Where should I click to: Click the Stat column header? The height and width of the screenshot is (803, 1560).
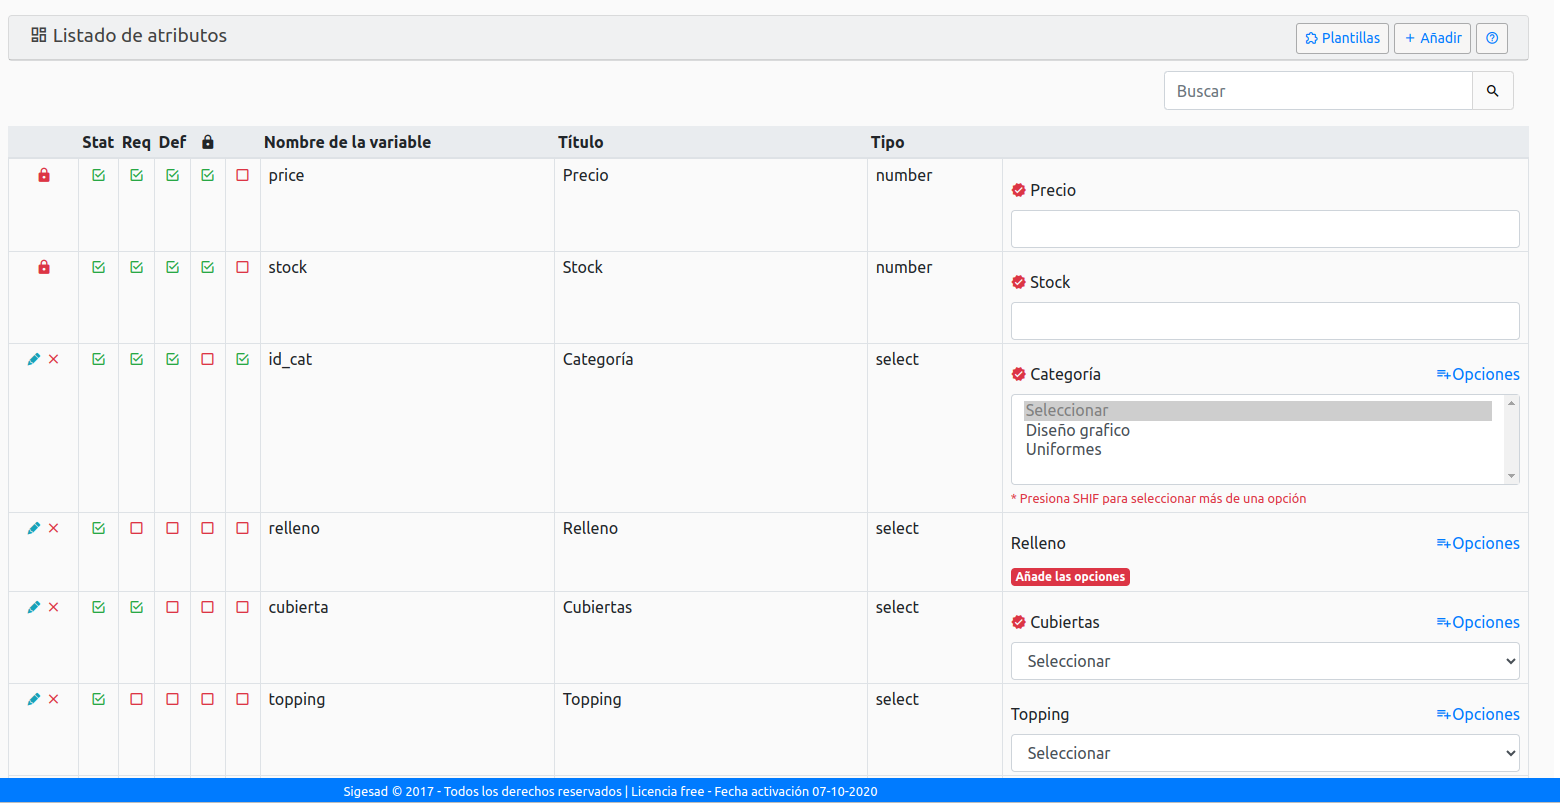point(98,142)
